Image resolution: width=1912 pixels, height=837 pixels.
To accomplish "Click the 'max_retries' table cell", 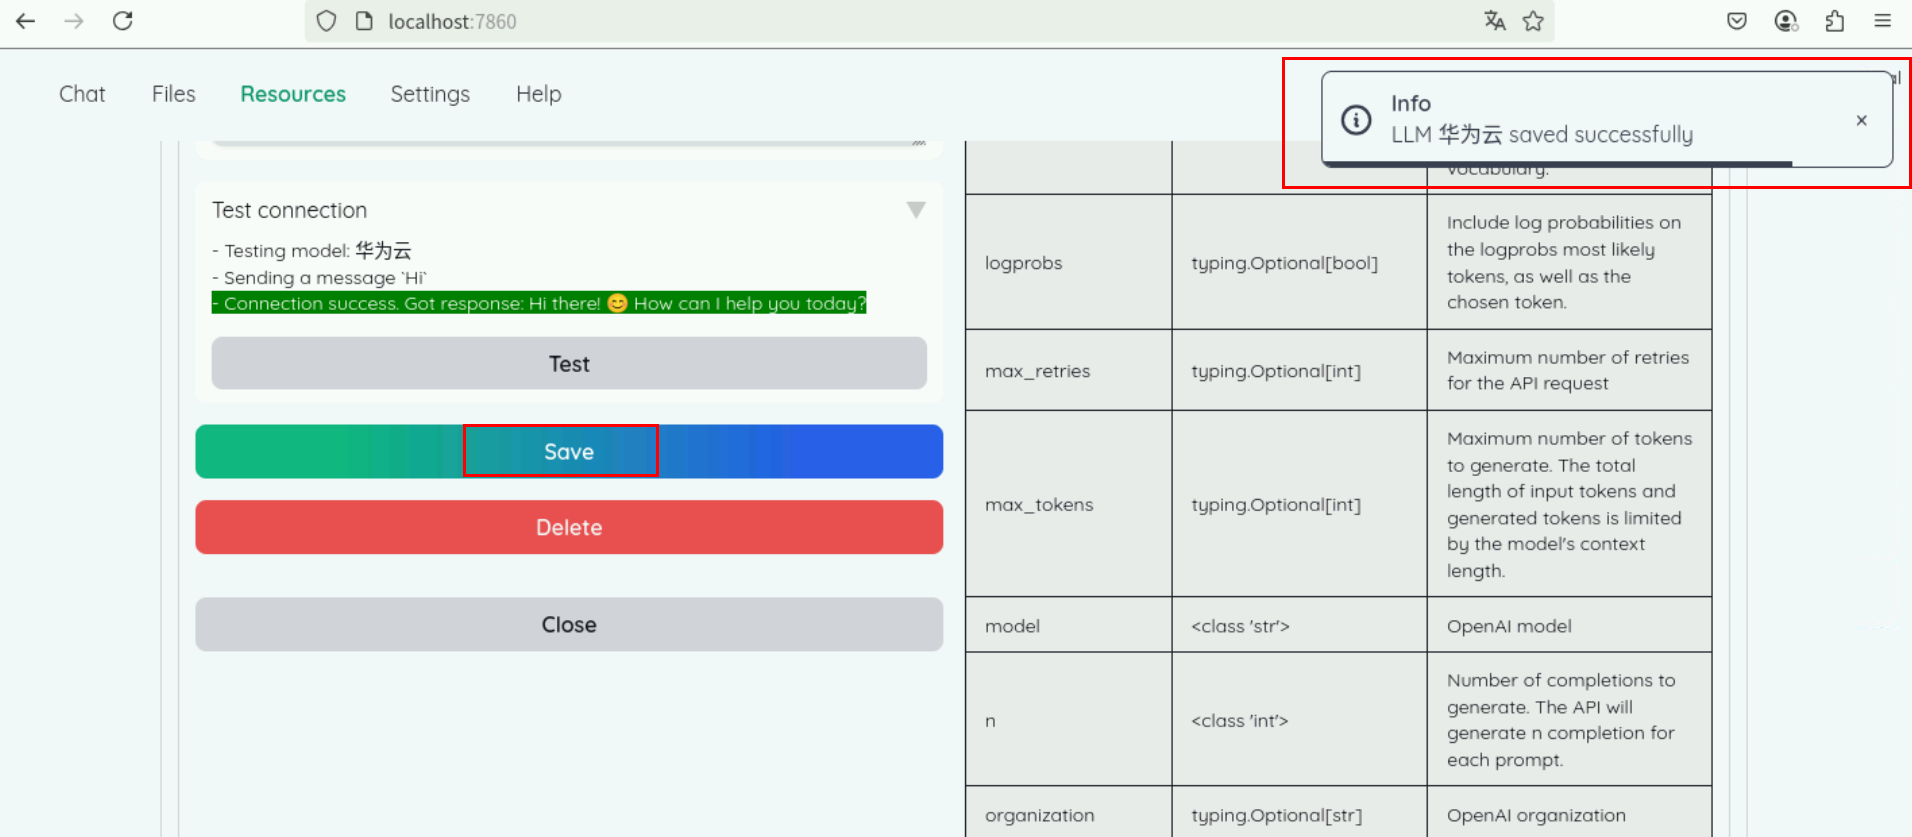I will (x=1068, y=370).
